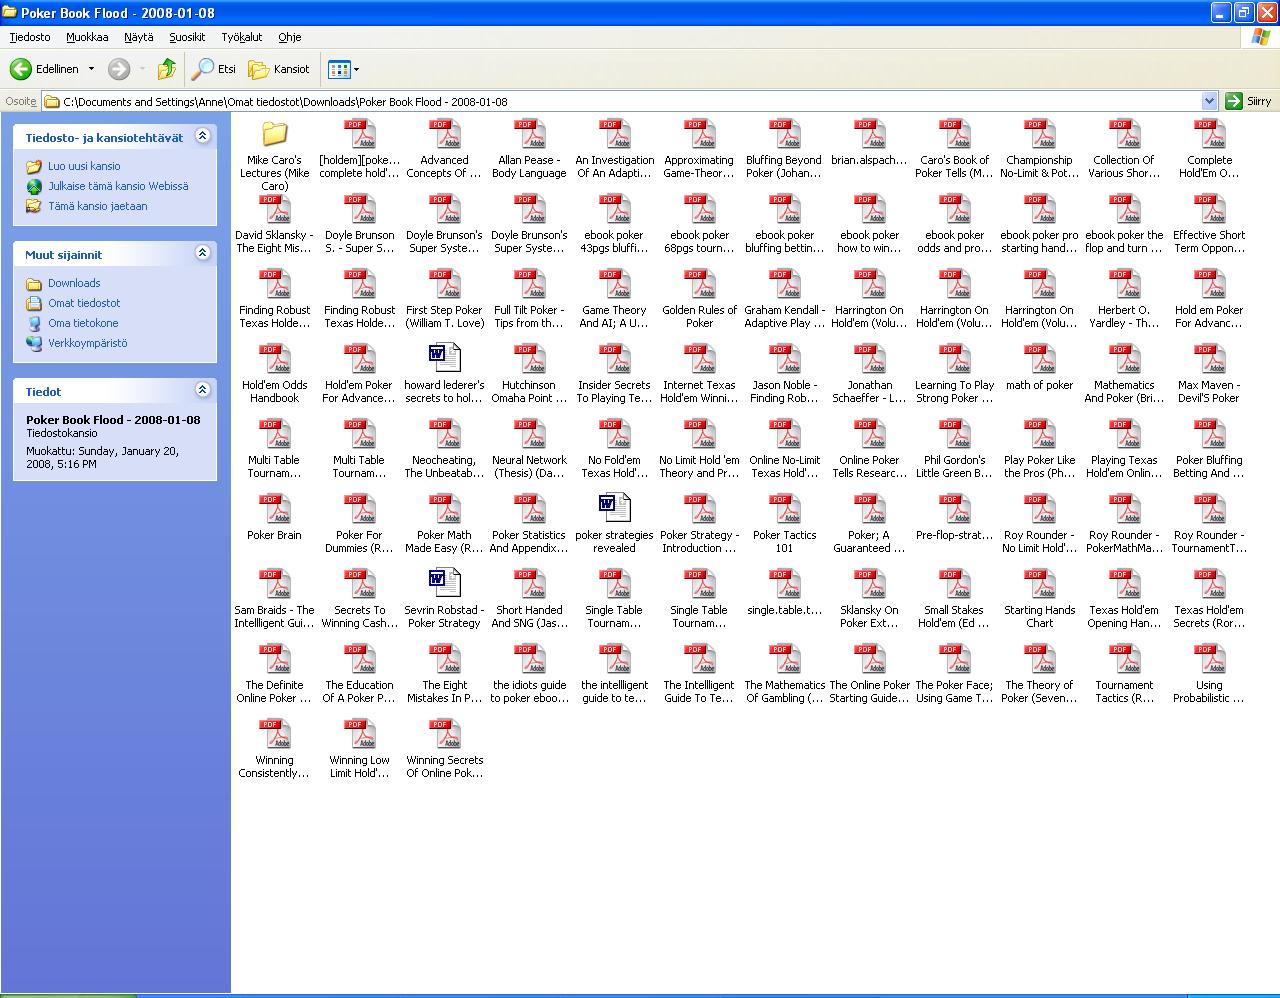Open the Edellinen back history dropdown arrow

pos(91,69)
